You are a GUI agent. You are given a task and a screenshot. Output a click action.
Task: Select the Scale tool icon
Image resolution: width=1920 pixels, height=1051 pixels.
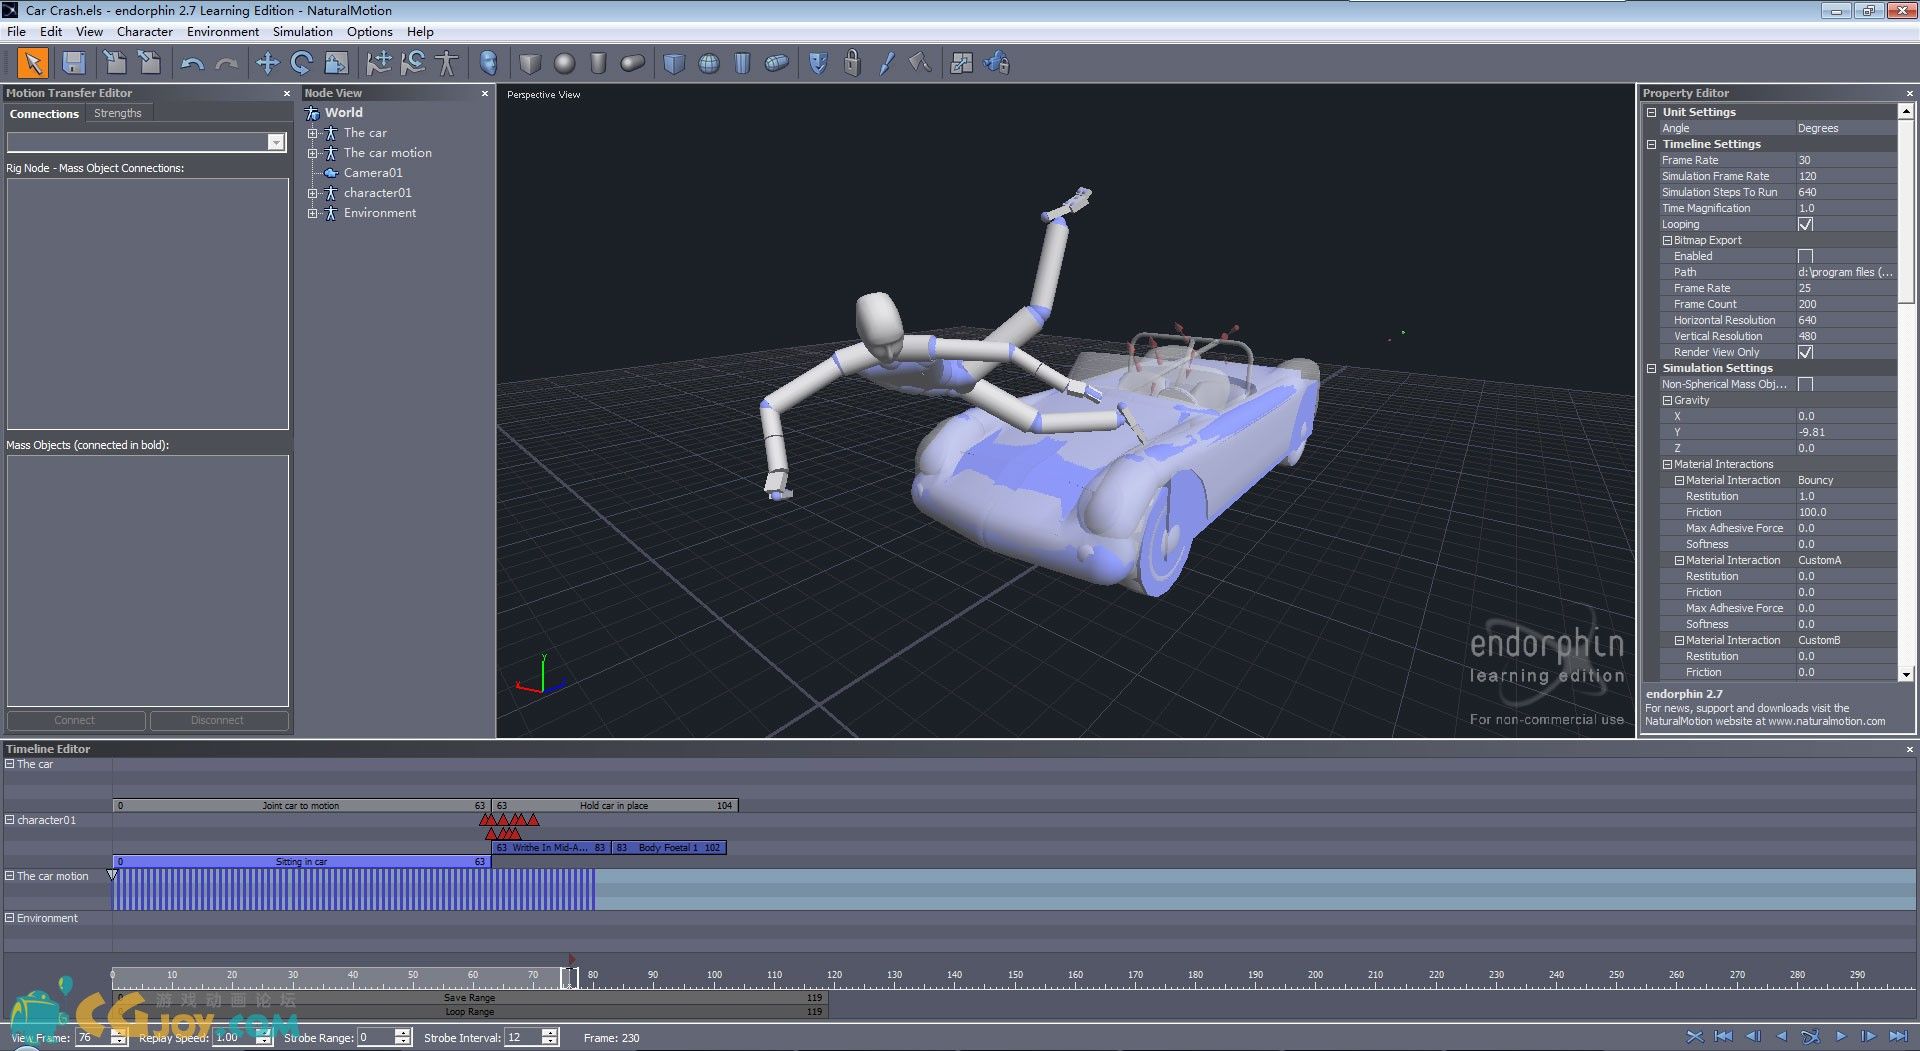point(337,63)
